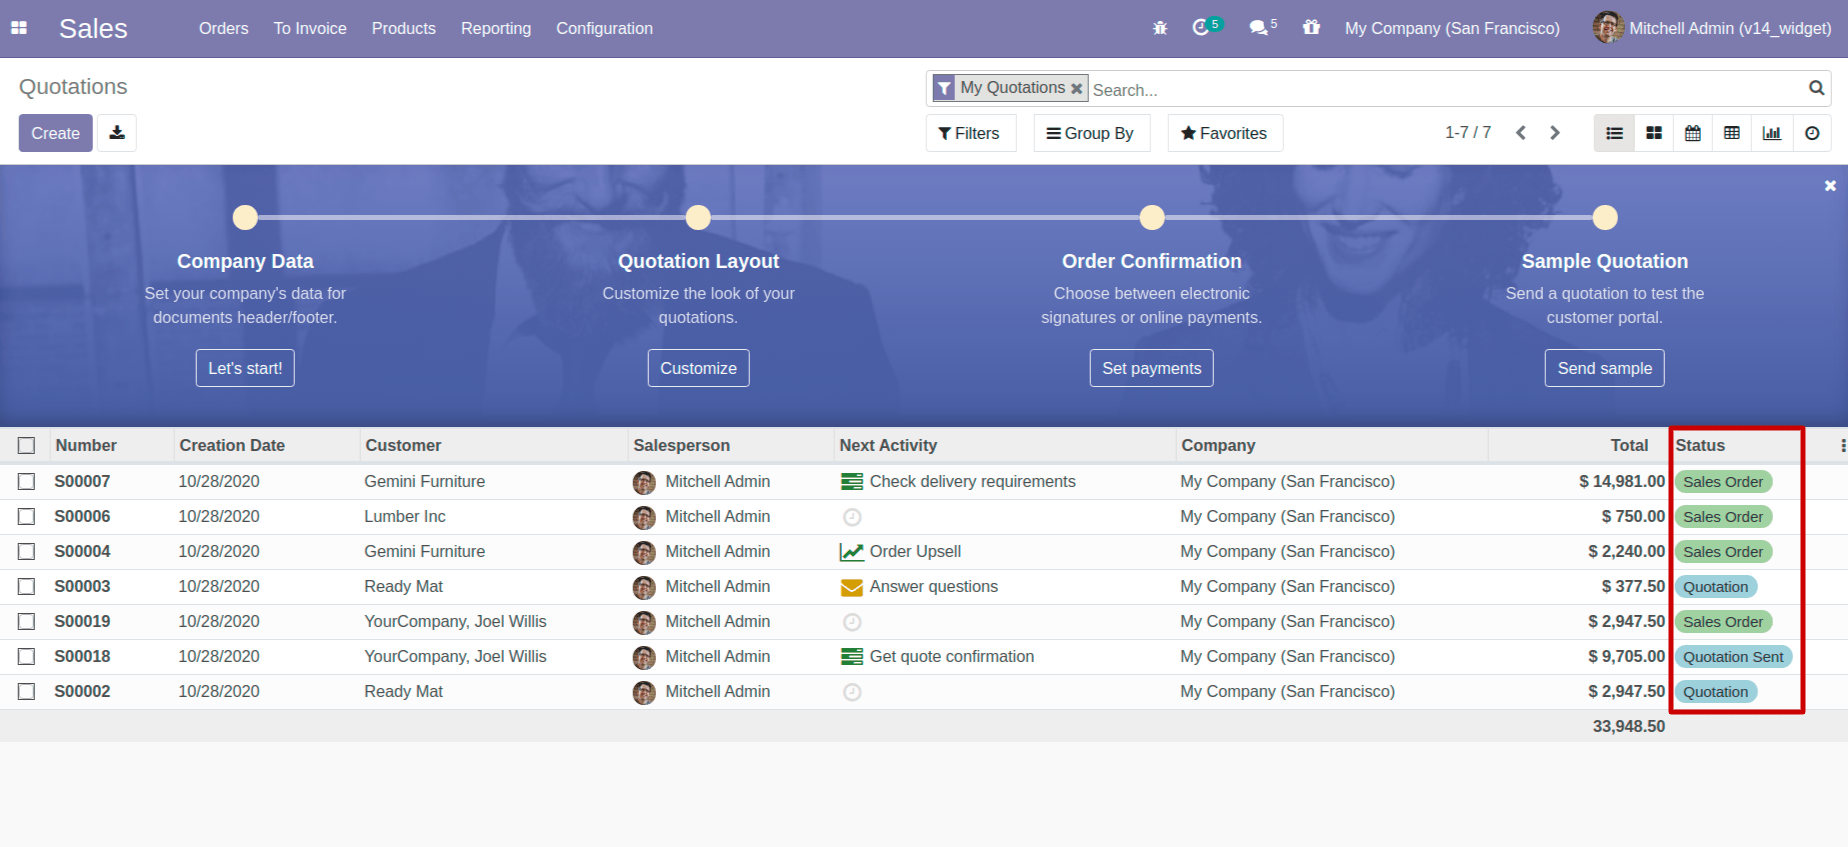The width and height of the screenshot is (1848, 847).
Task: Click the Create button
Action: (x=56, y=133)
